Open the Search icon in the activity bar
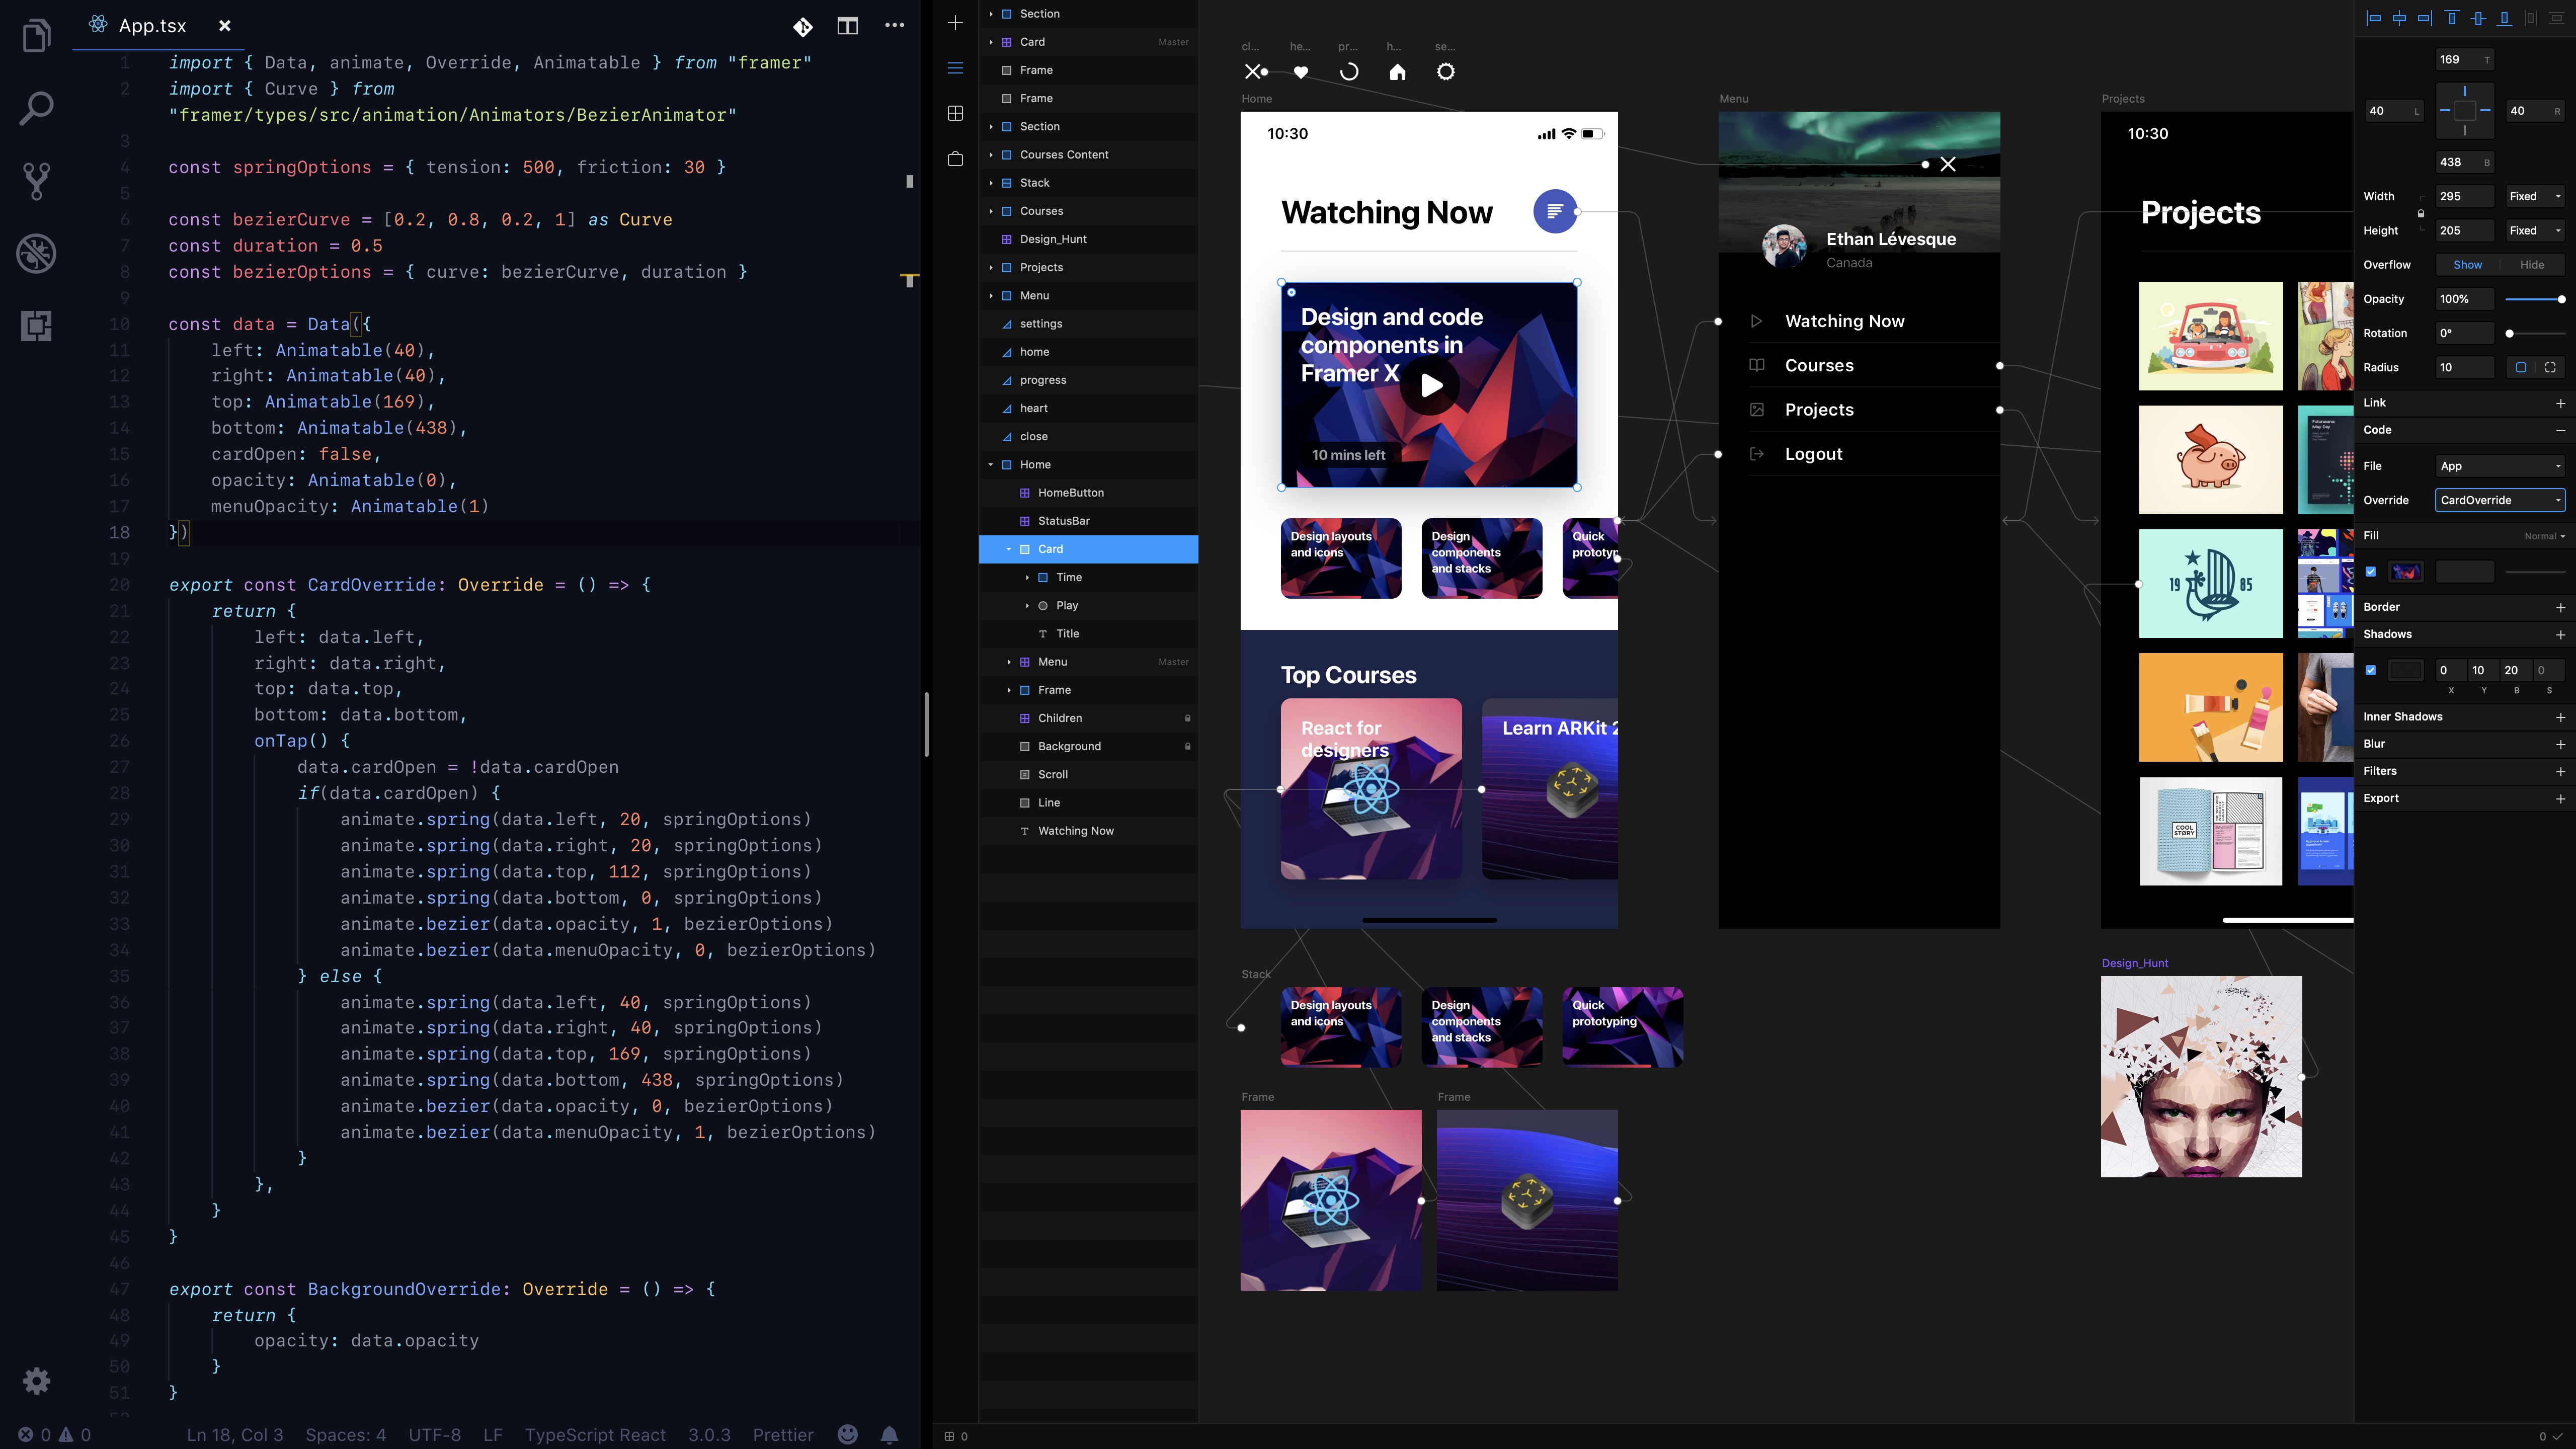The image size is (2576, 1449). (x=37, y=108)
